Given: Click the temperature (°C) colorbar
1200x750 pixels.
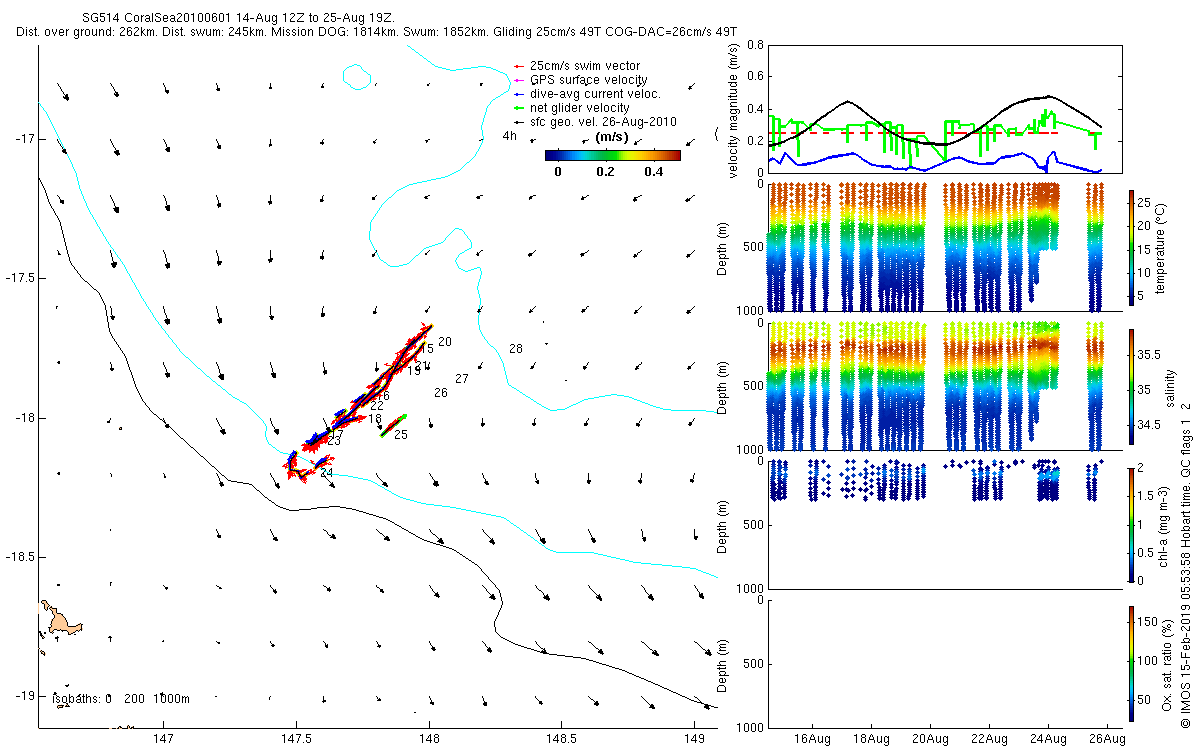Looking at the screenshot, I should coord(1132,246).
